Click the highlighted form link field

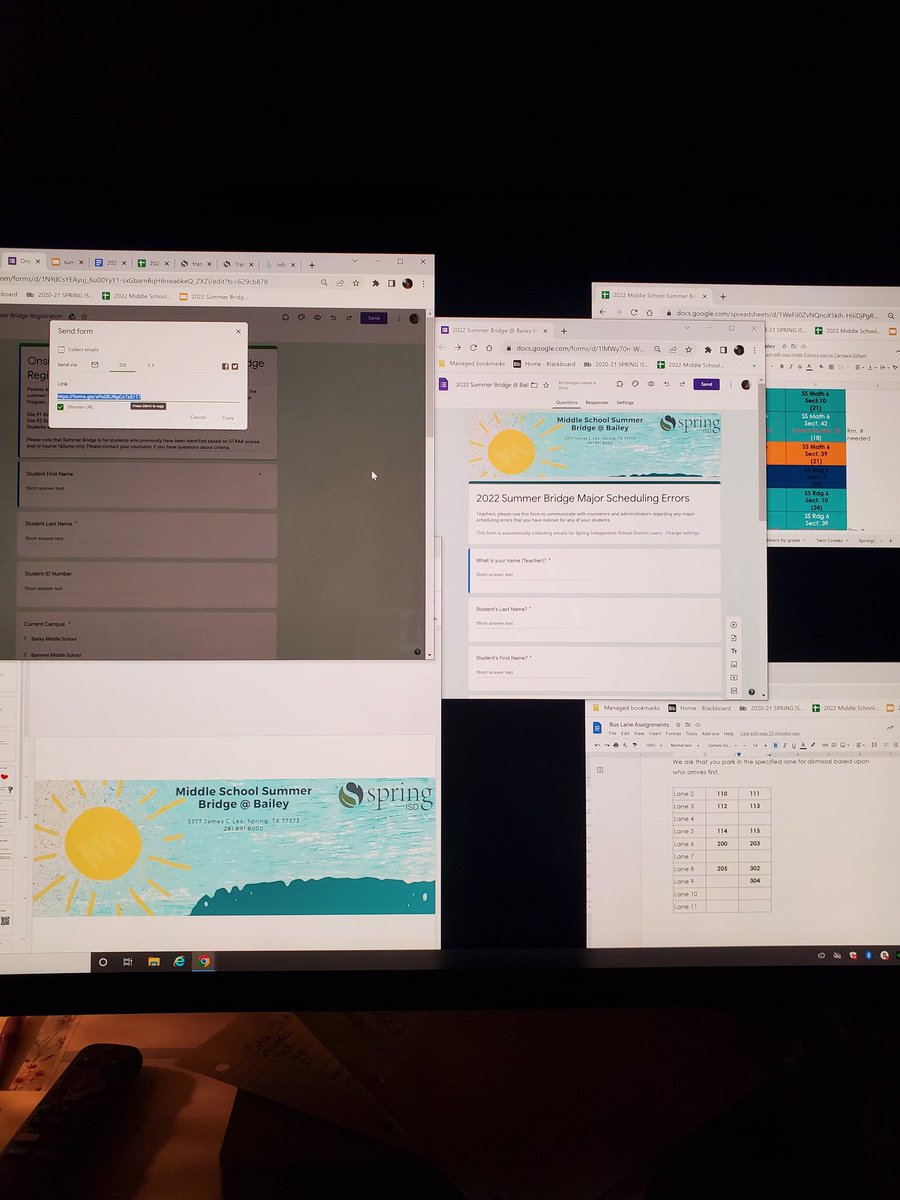tap(101, 396)
